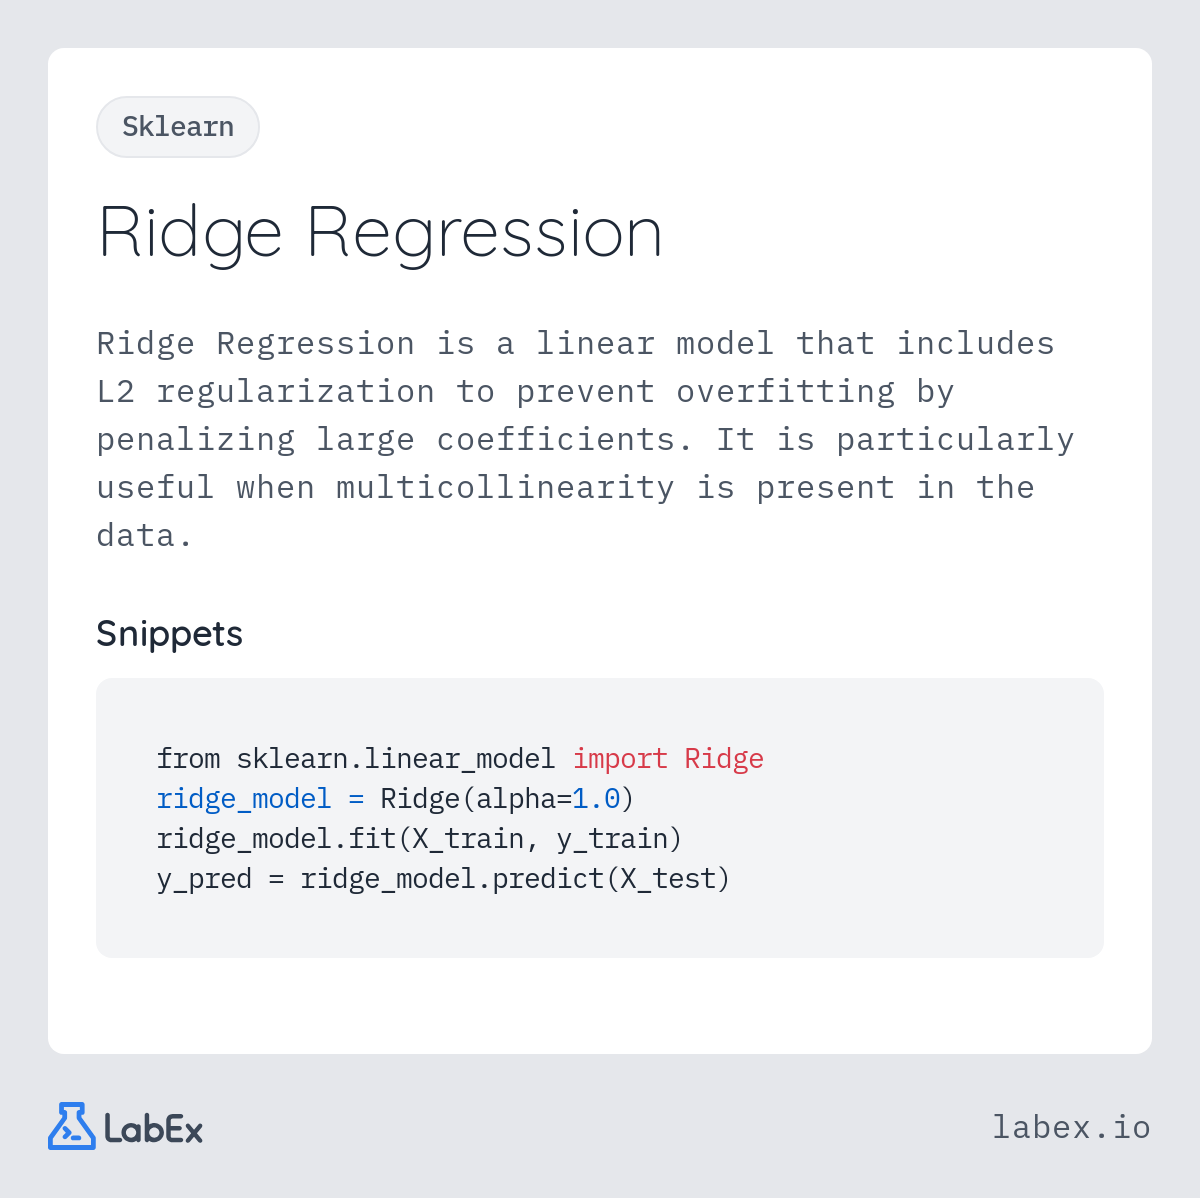Open the labex.io link
The image size is (1200, 1198).
pyautogui.click(x=1071, y=1127)
